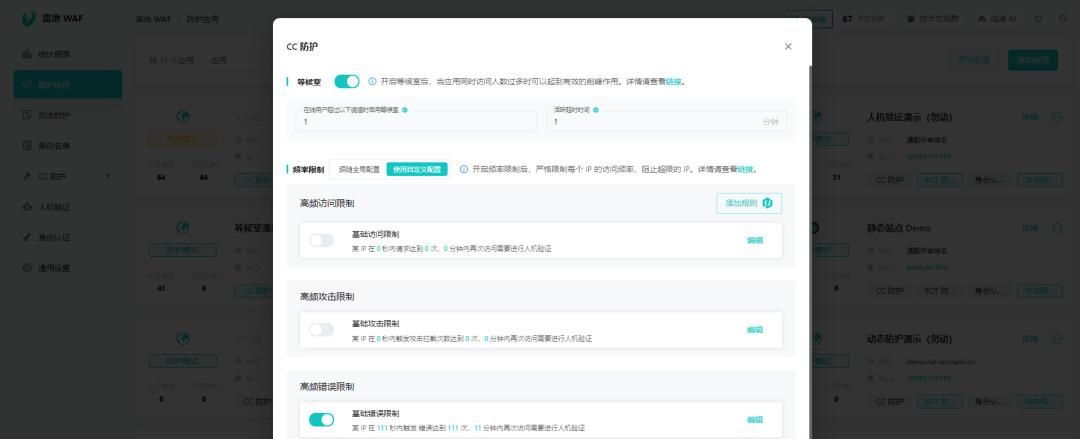Open 详情 for 静态站点 Demo card

click(x=1030, y=227)
